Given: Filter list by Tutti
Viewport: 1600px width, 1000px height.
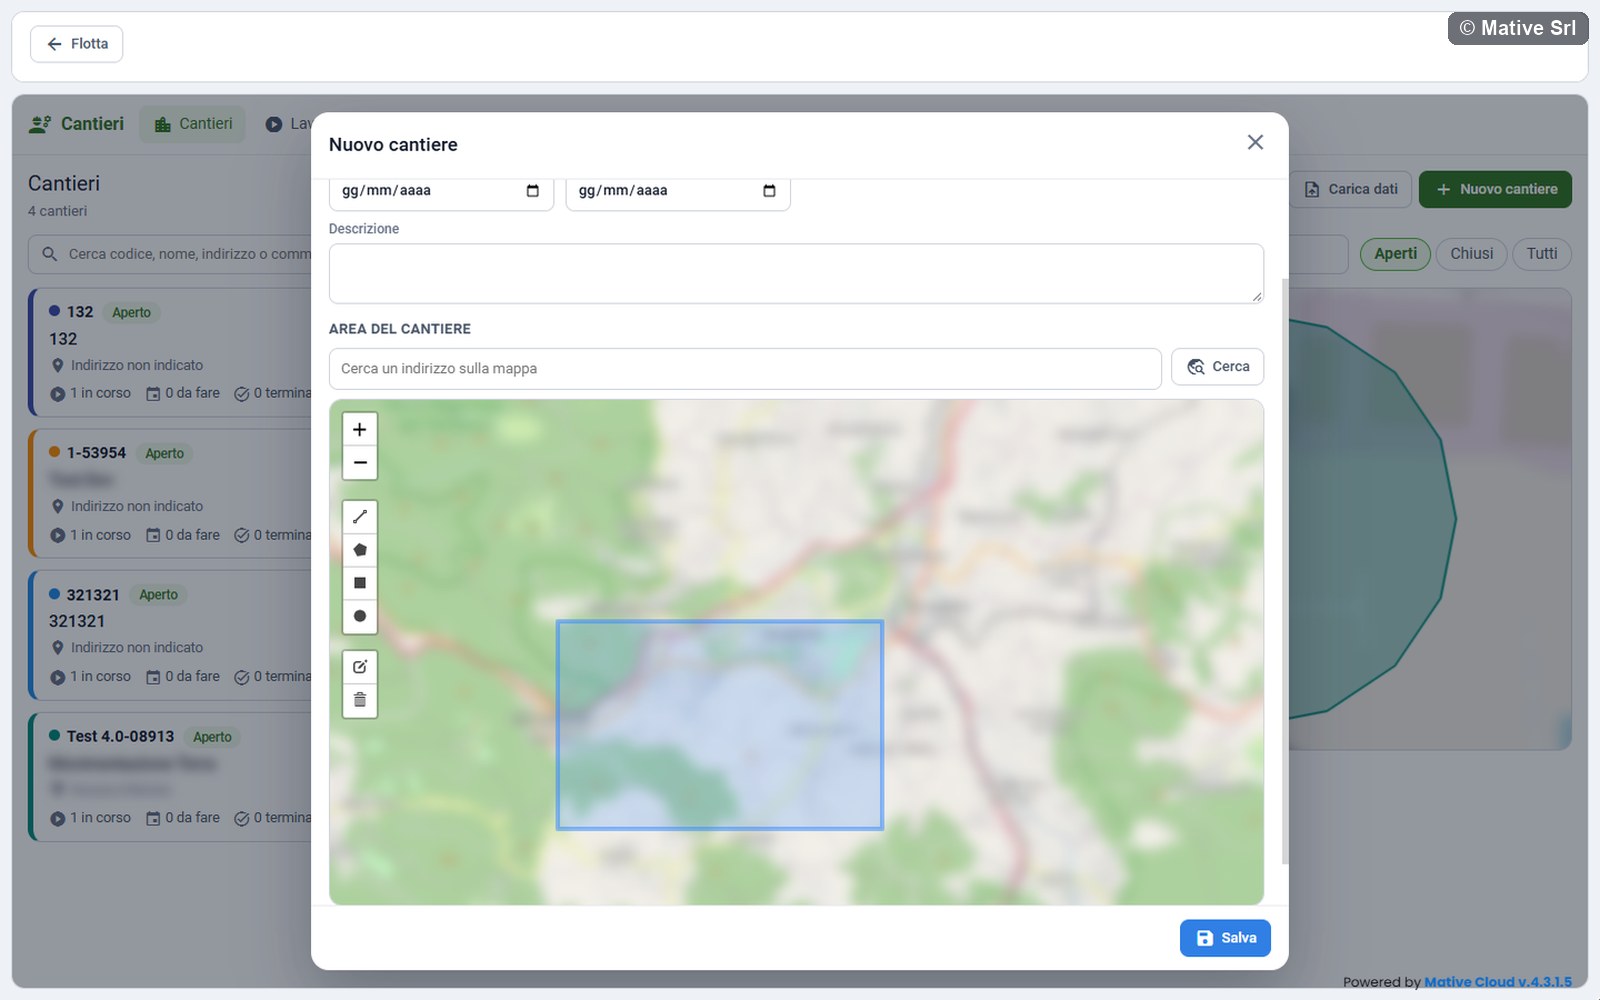Looking at the screenshot, I should click(1541, 254).
